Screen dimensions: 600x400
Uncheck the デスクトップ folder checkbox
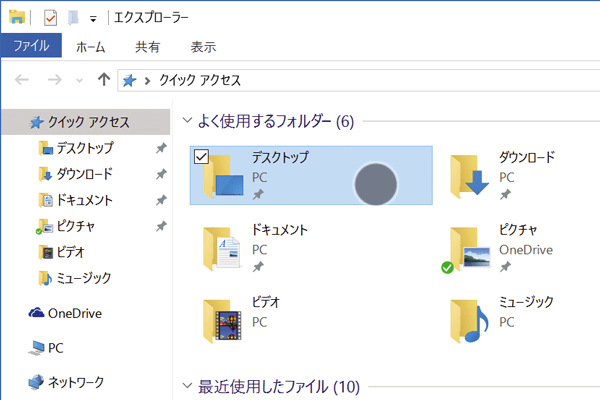(201, 157)
